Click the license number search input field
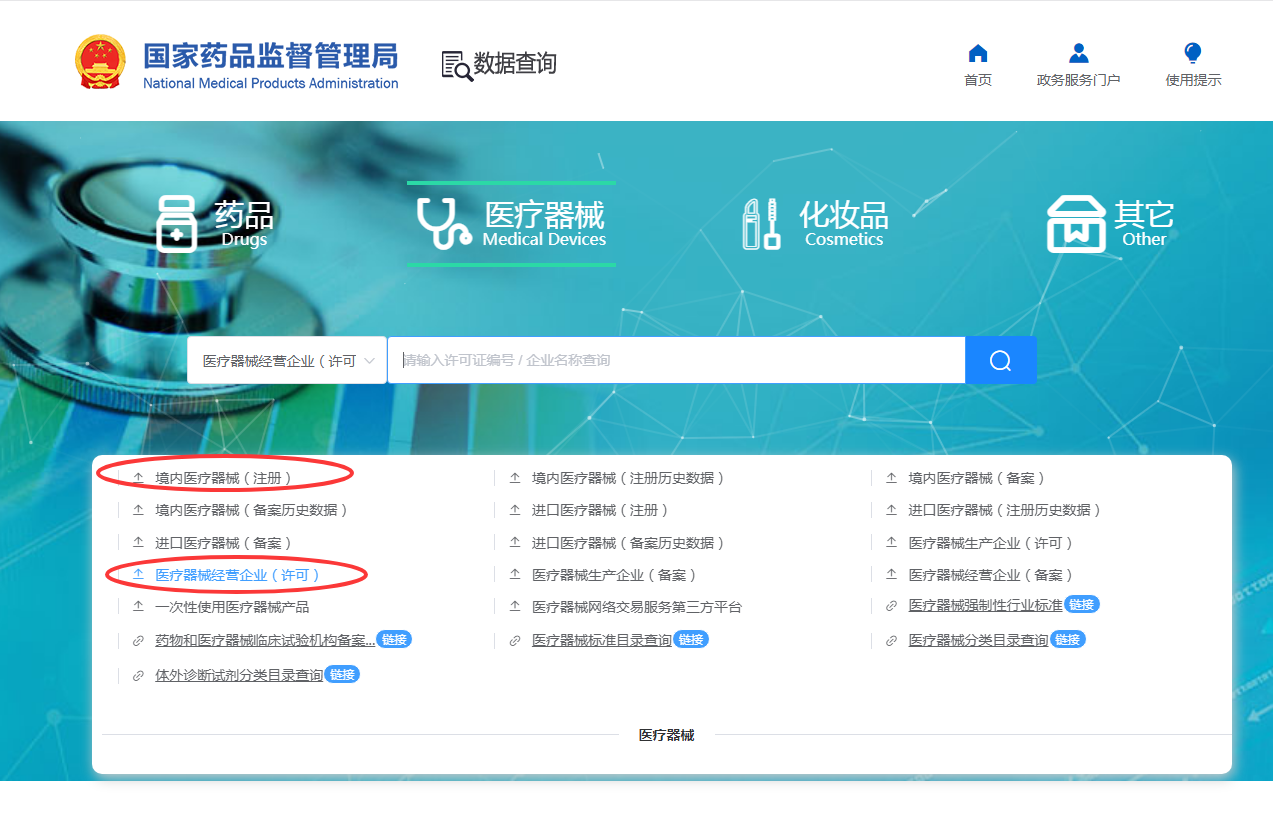This screenshot has width=1273, height=836. click(x=675, y=360)
